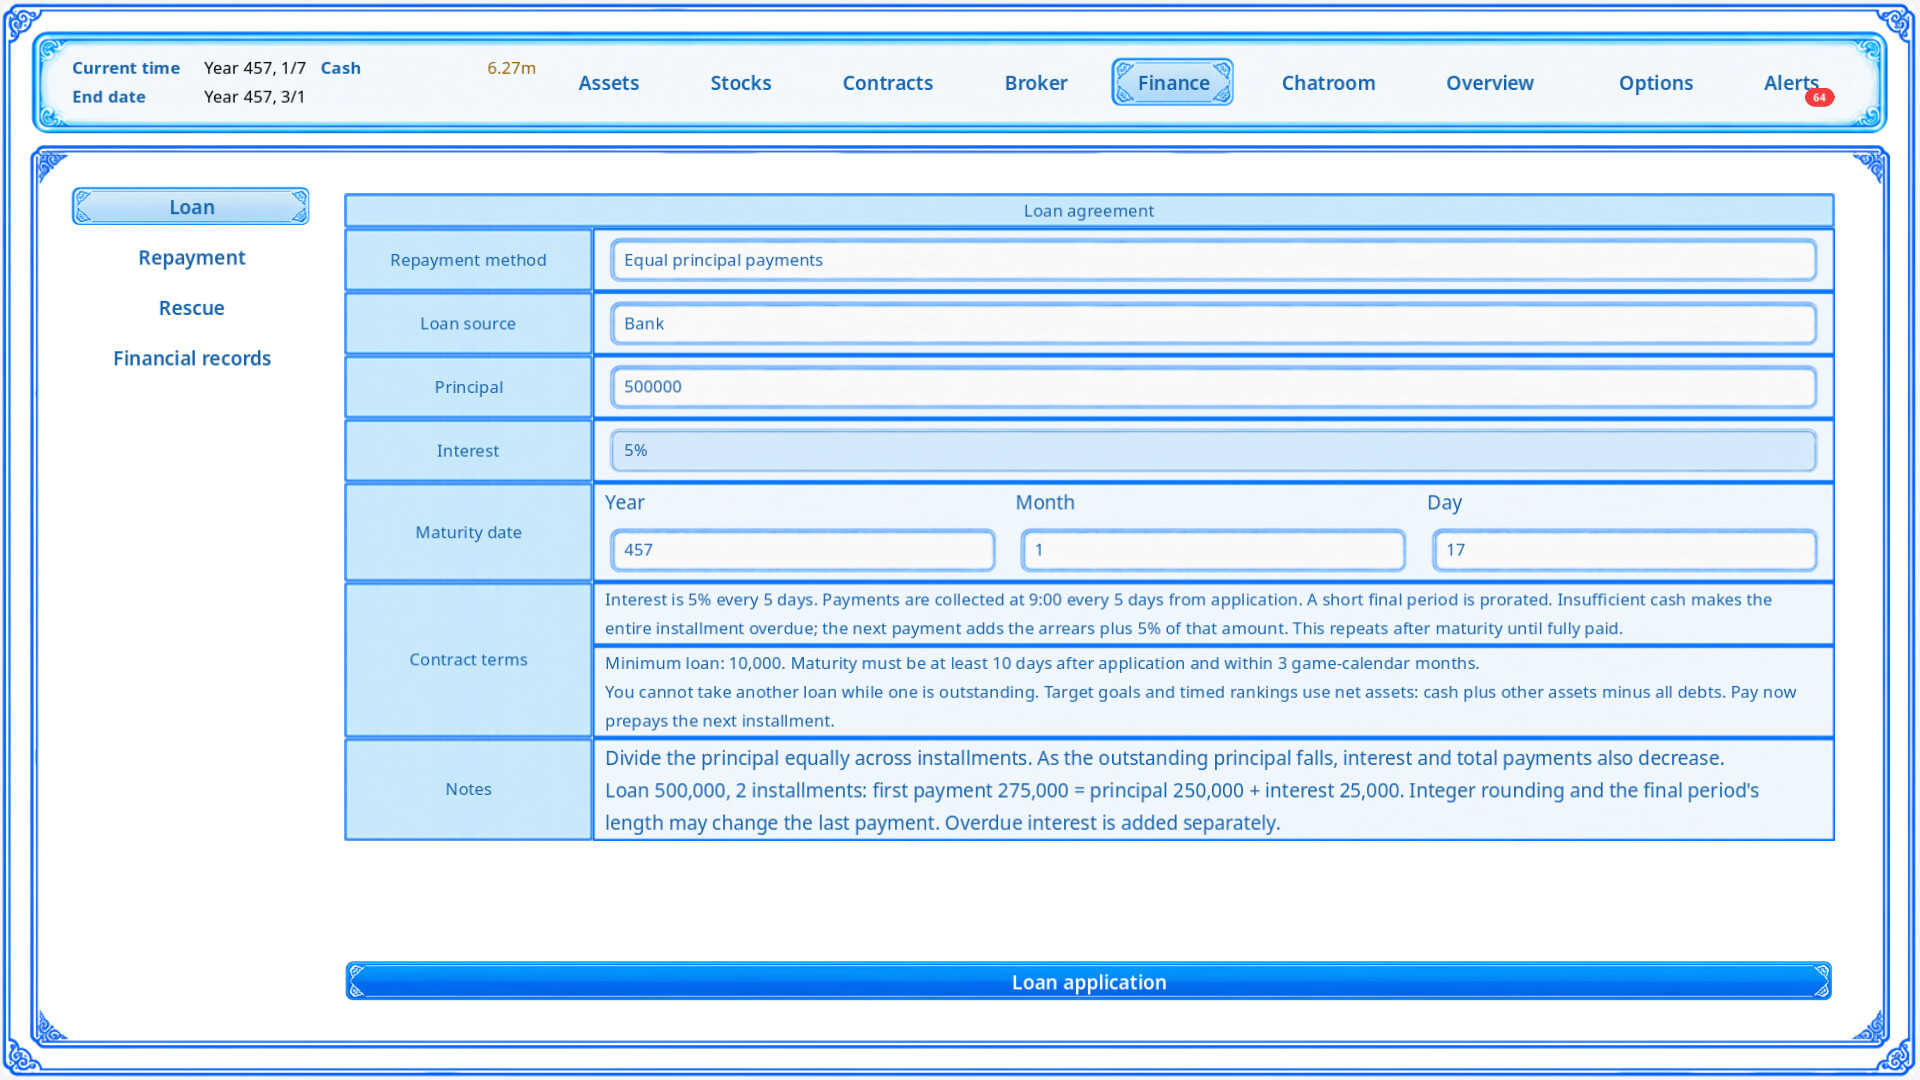Open the Repayment method dropdown
Viewport: 1920px width, 1080px height.
pyautogui.click(x=1213, y=260)
